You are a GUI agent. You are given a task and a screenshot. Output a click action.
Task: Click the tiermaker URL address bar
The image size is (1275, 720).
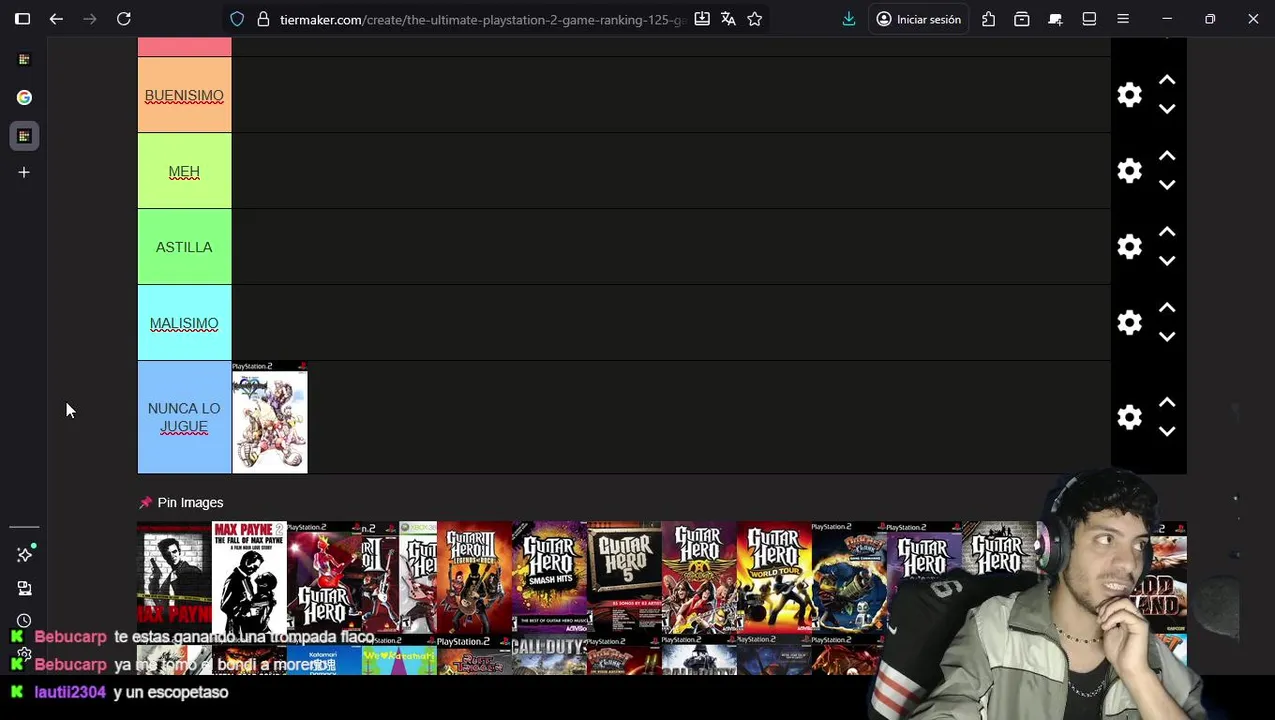[x=482, y=19]
